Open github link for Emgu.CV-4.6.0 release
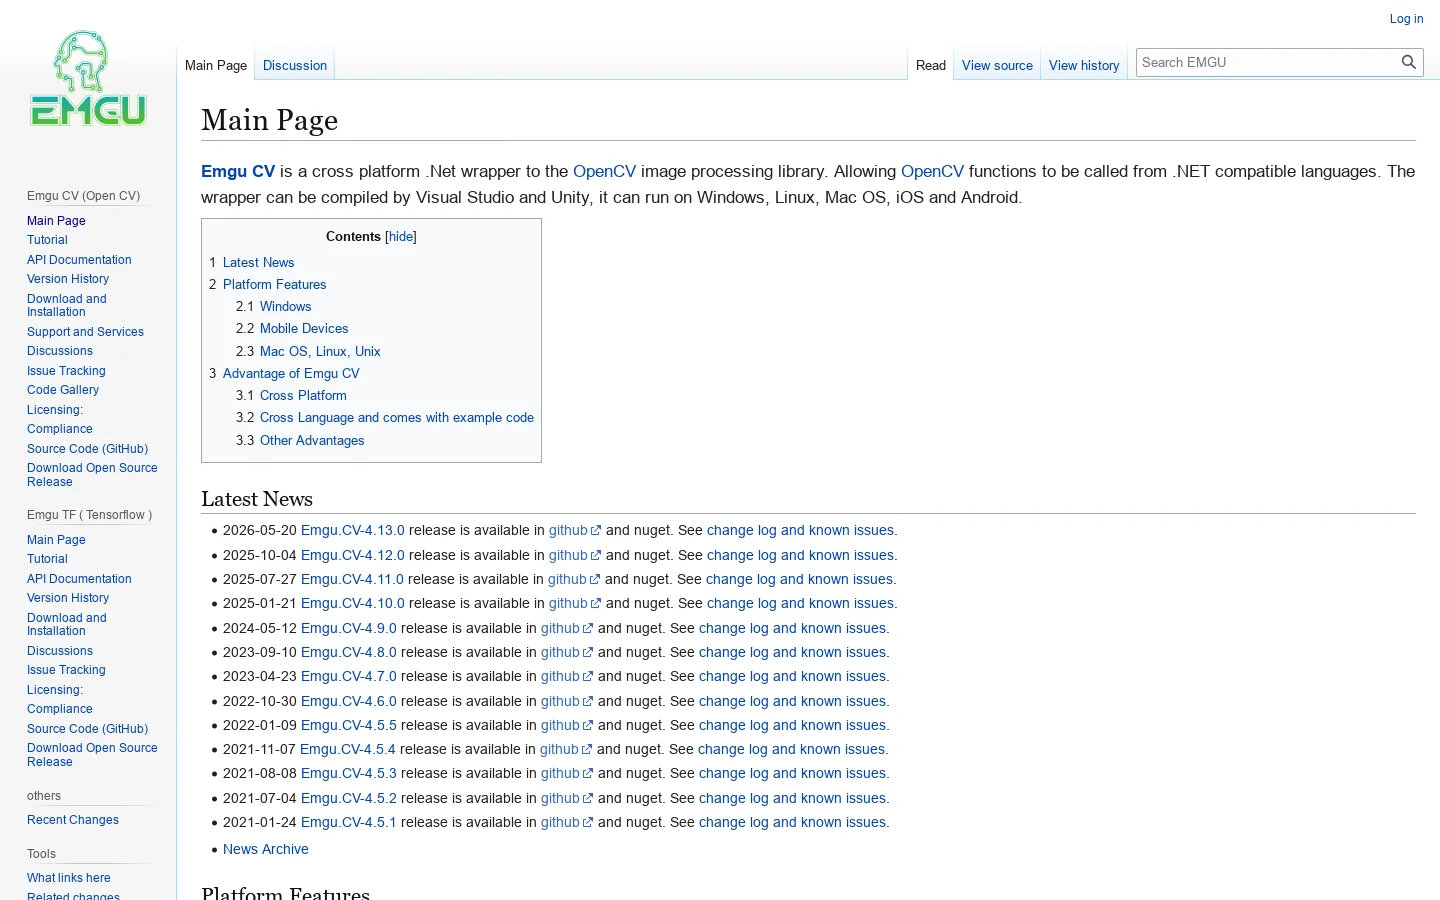Viewport: 1440px width, 900px height. pyautogui.click(x=566, y=702)
